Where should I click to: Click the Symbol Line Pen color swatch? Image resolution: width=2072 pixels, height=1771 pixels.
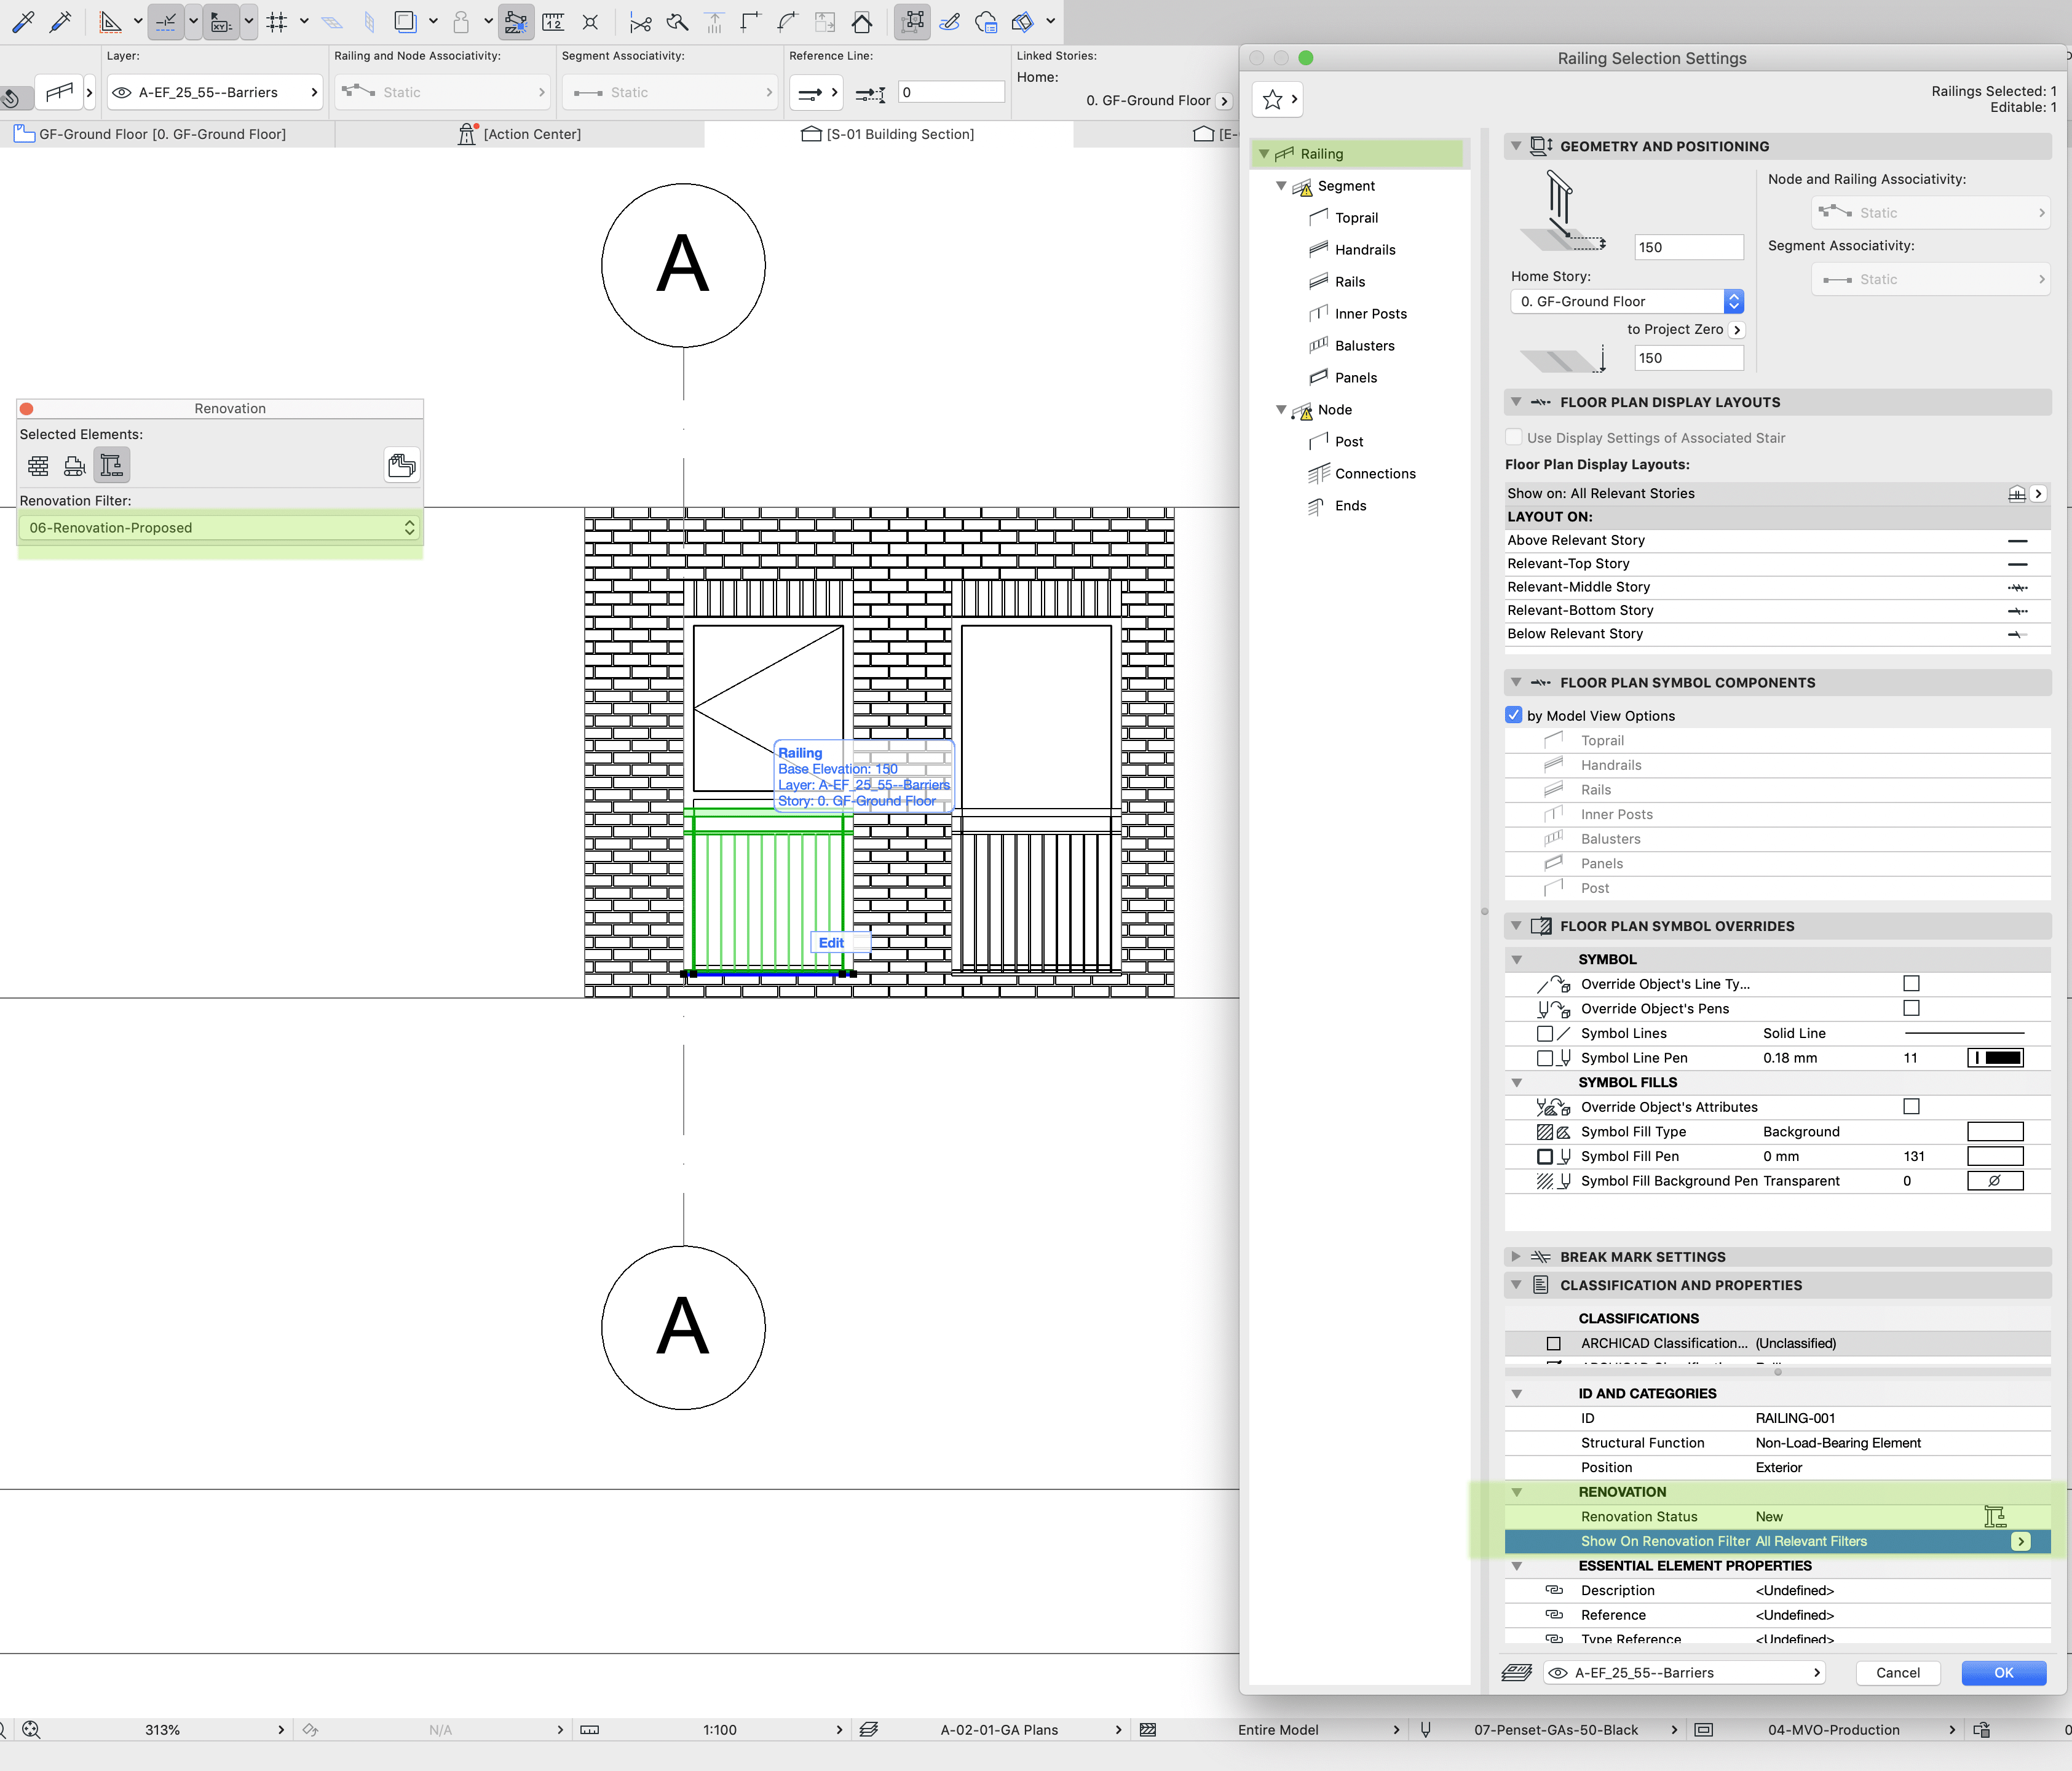pyautogui.click(x=1995, y=1058)
